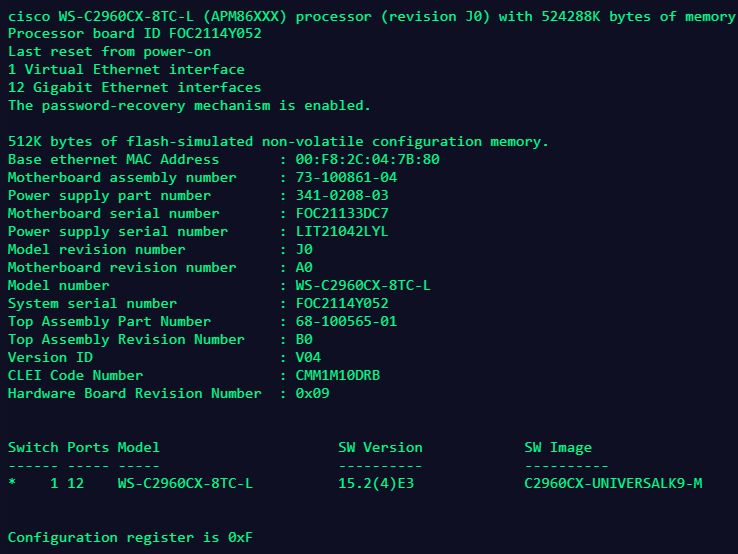This screenshot has height=554, width=738.
Task: Click the SW Image column header
Action: coord(558,447)
